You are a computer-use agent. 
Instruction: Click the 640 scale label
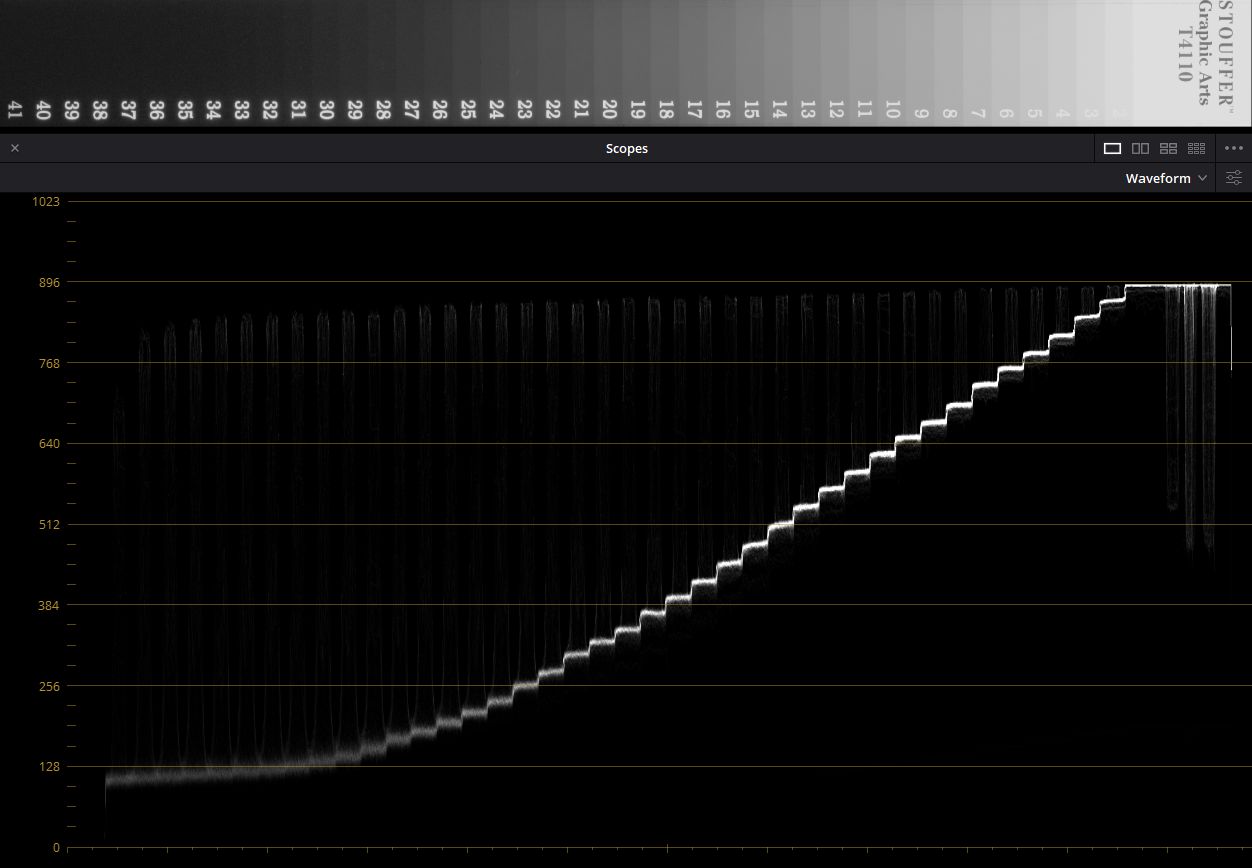click(x=49, y=444)
